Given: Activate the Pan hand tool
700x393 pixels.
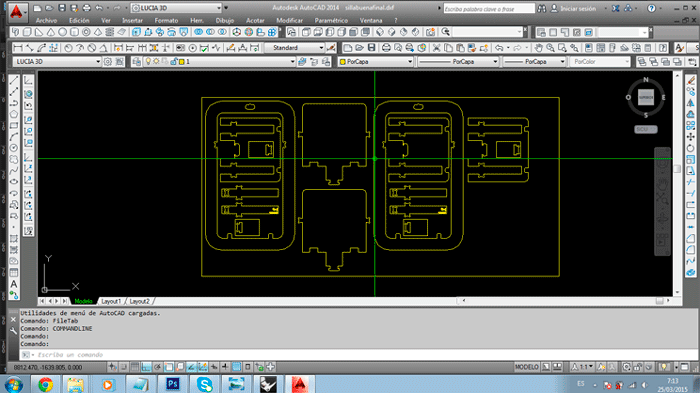Looking at the screenshot, I should point(539,48).
